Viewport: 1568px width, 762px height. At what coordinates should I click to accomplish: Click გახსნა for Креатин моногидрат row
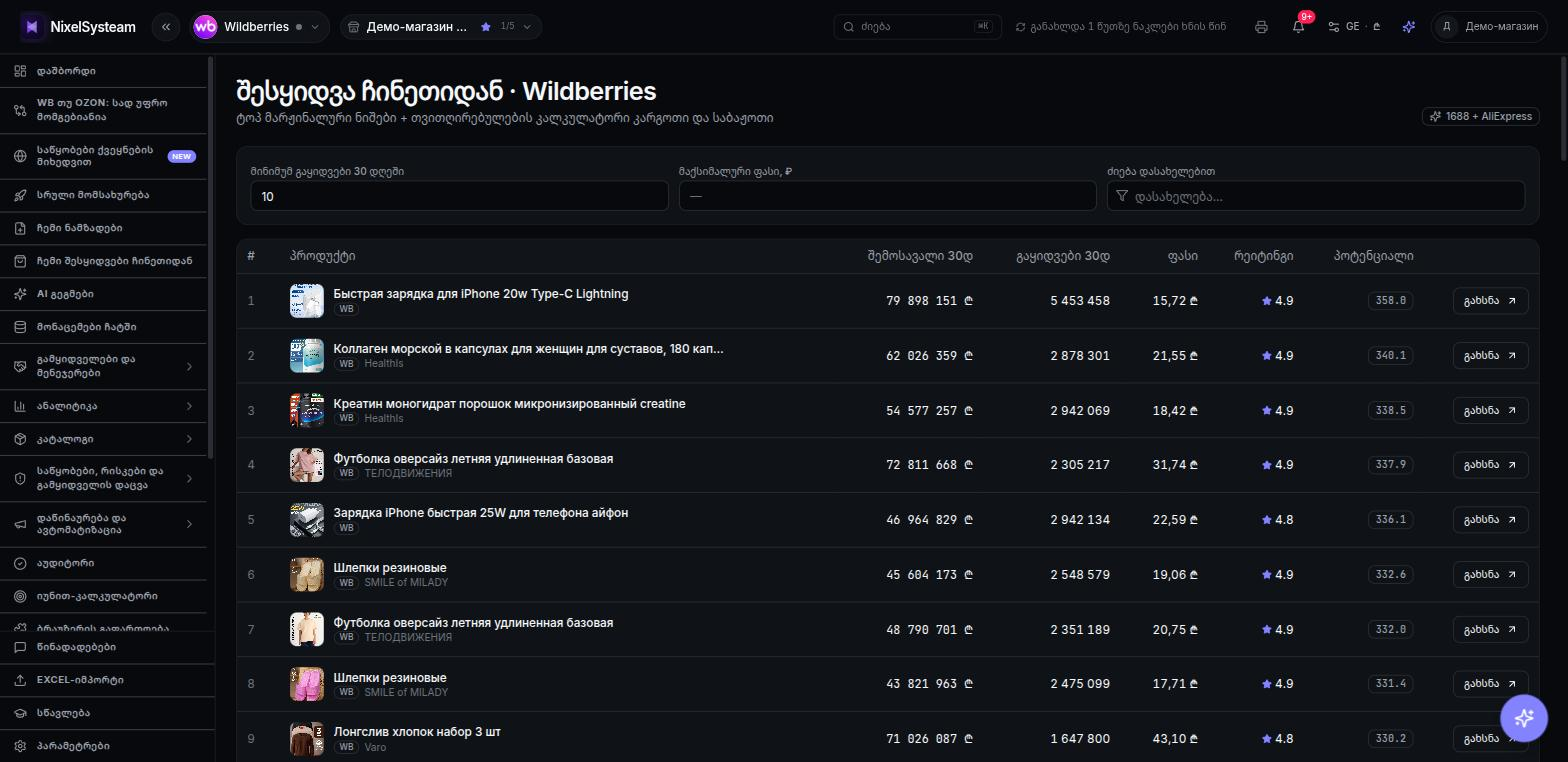[x=1490, y=411]
